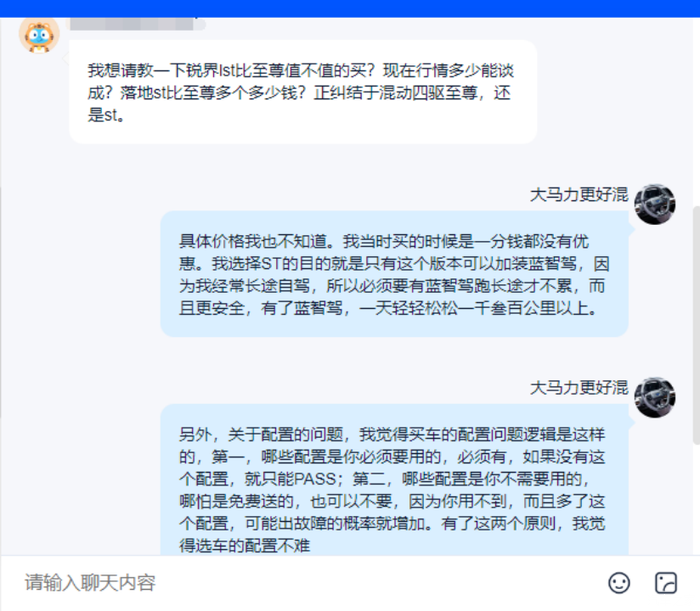
Task: Open second 大马力更好混 username label
Action: click(x=579, y=388)
